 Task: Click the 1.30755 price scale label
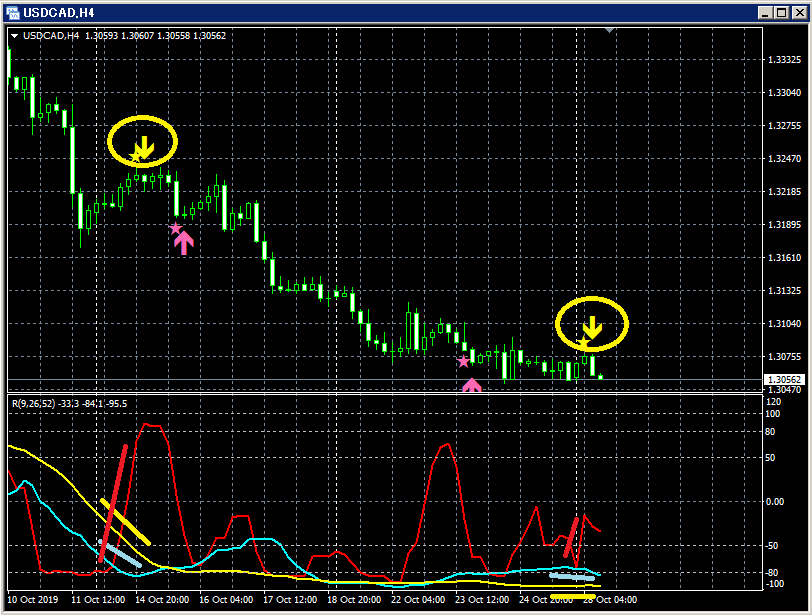click(x=784, y=357)
